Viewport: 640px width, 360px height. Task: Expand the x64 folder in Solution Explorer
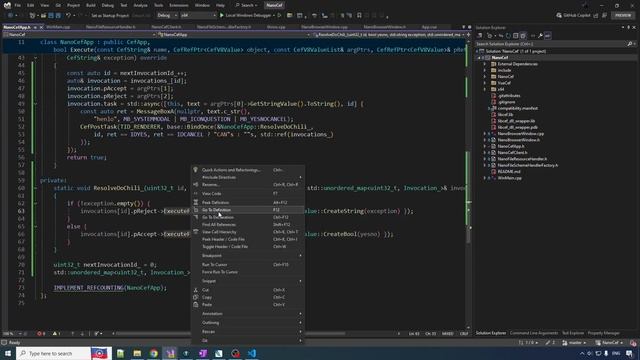(485, 89)
